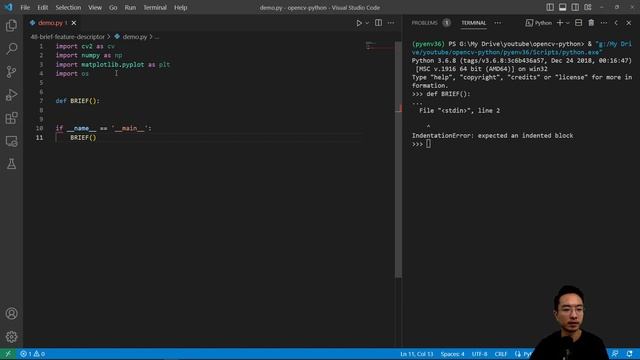
Task: Toggle the primary side bar layout
Action: coord(550,7)
